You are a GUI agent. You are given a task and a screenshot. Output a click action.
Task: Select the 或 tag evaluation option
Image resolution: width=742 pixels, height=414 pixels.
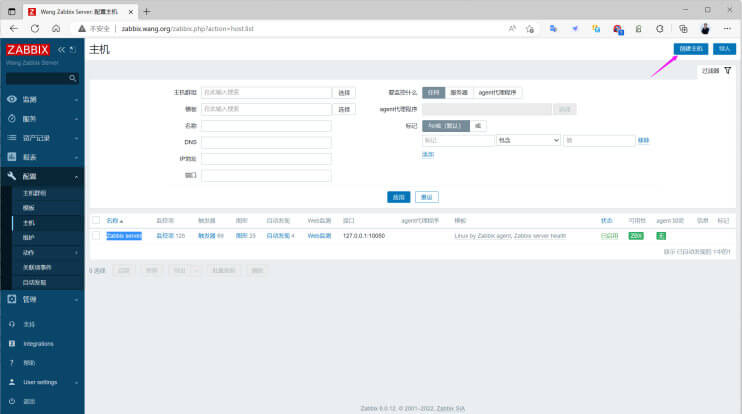(478, 125)
